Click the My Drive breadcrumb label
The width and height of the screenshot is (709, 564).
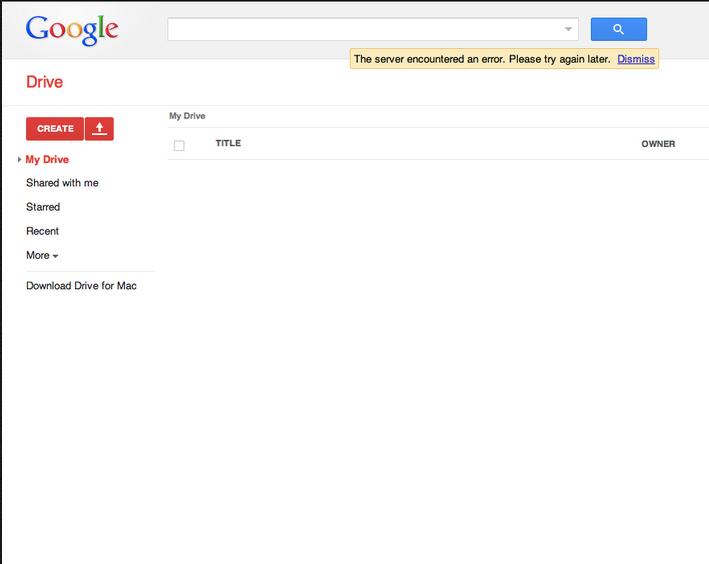[187, 116]
